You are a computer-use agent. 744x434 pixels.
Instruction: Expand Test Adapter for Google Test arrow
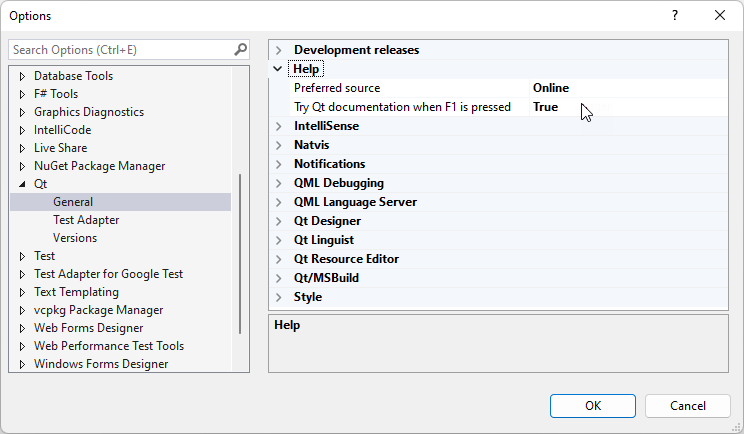(22, 274)
